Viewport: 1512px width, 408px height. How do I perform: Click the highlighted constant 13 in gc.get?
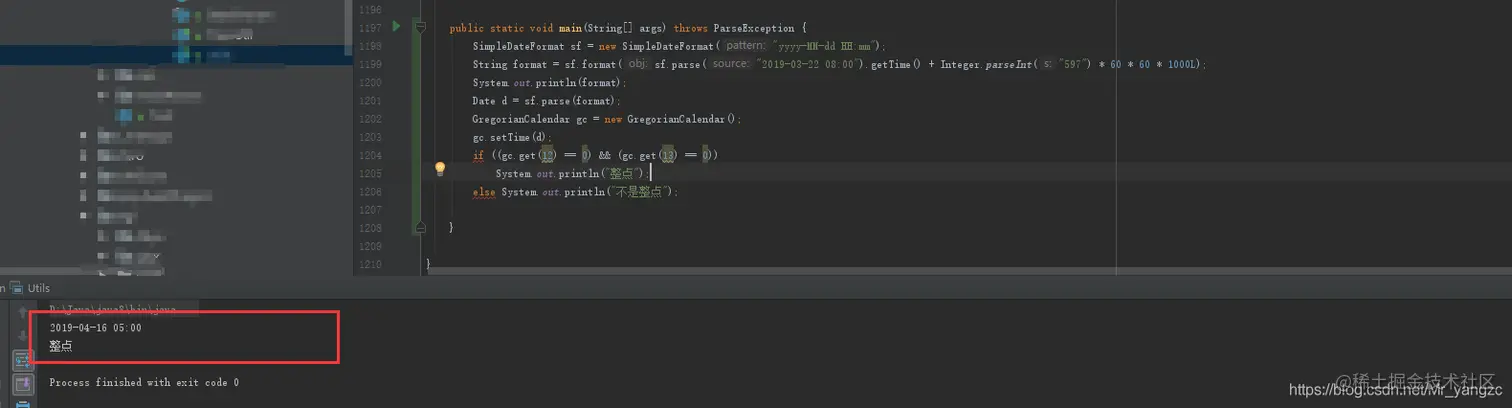[670, 155]
